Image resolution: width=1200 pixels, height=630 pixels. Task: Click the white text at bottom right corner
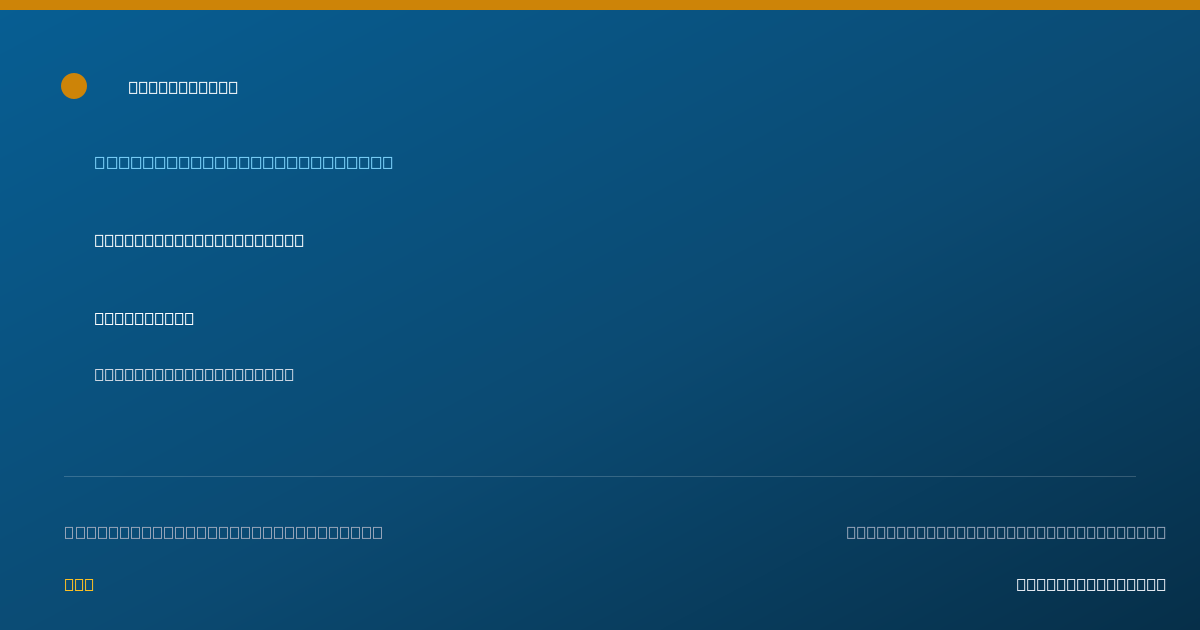tap(1091, 584)
